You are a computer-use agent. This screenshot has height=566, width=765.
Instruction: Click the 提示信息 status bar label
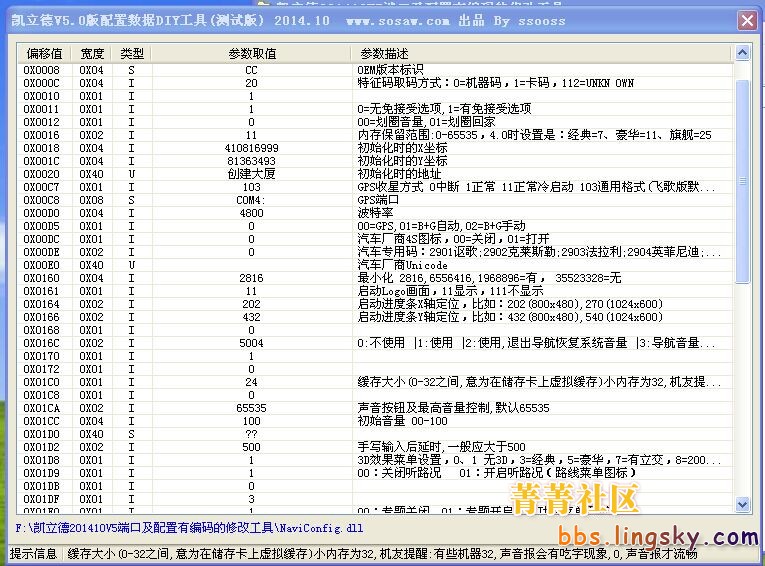point(33,554)
